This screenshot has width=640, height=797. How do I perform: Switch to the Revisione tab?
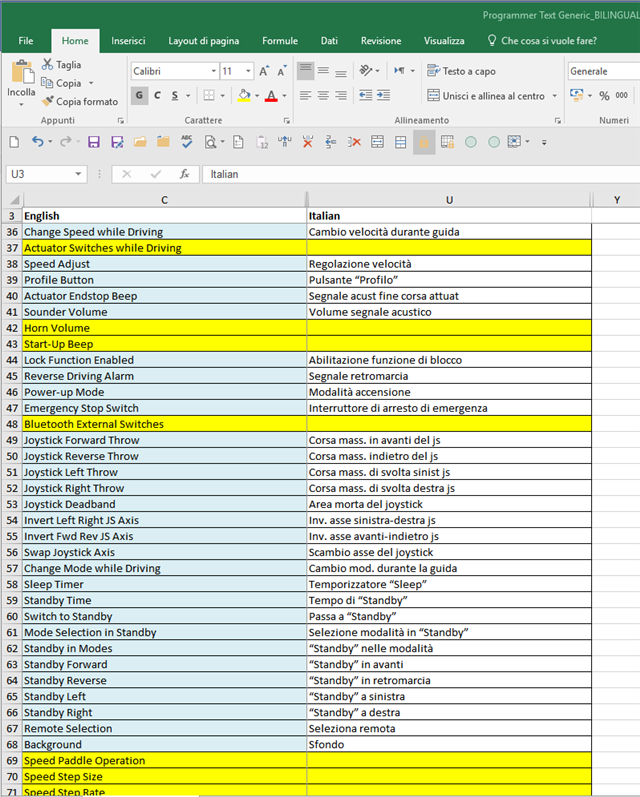click(x=381, y=41)
